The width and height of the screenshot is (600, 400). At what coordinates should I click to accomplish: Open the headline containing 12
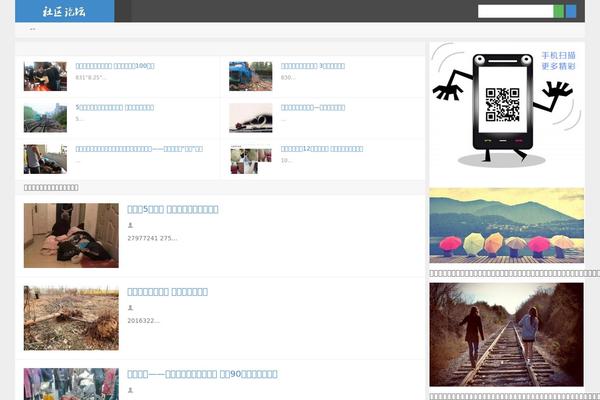[x=321, y=149]
